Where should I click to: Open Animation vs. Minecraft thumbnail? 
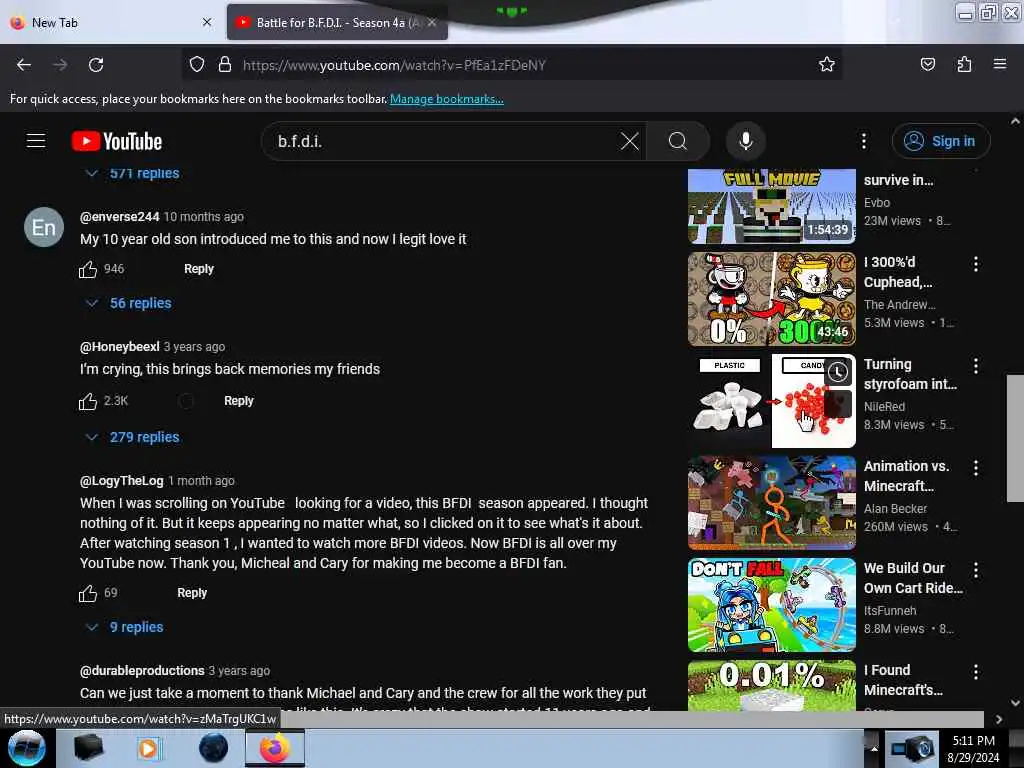[x=772, y=503]
